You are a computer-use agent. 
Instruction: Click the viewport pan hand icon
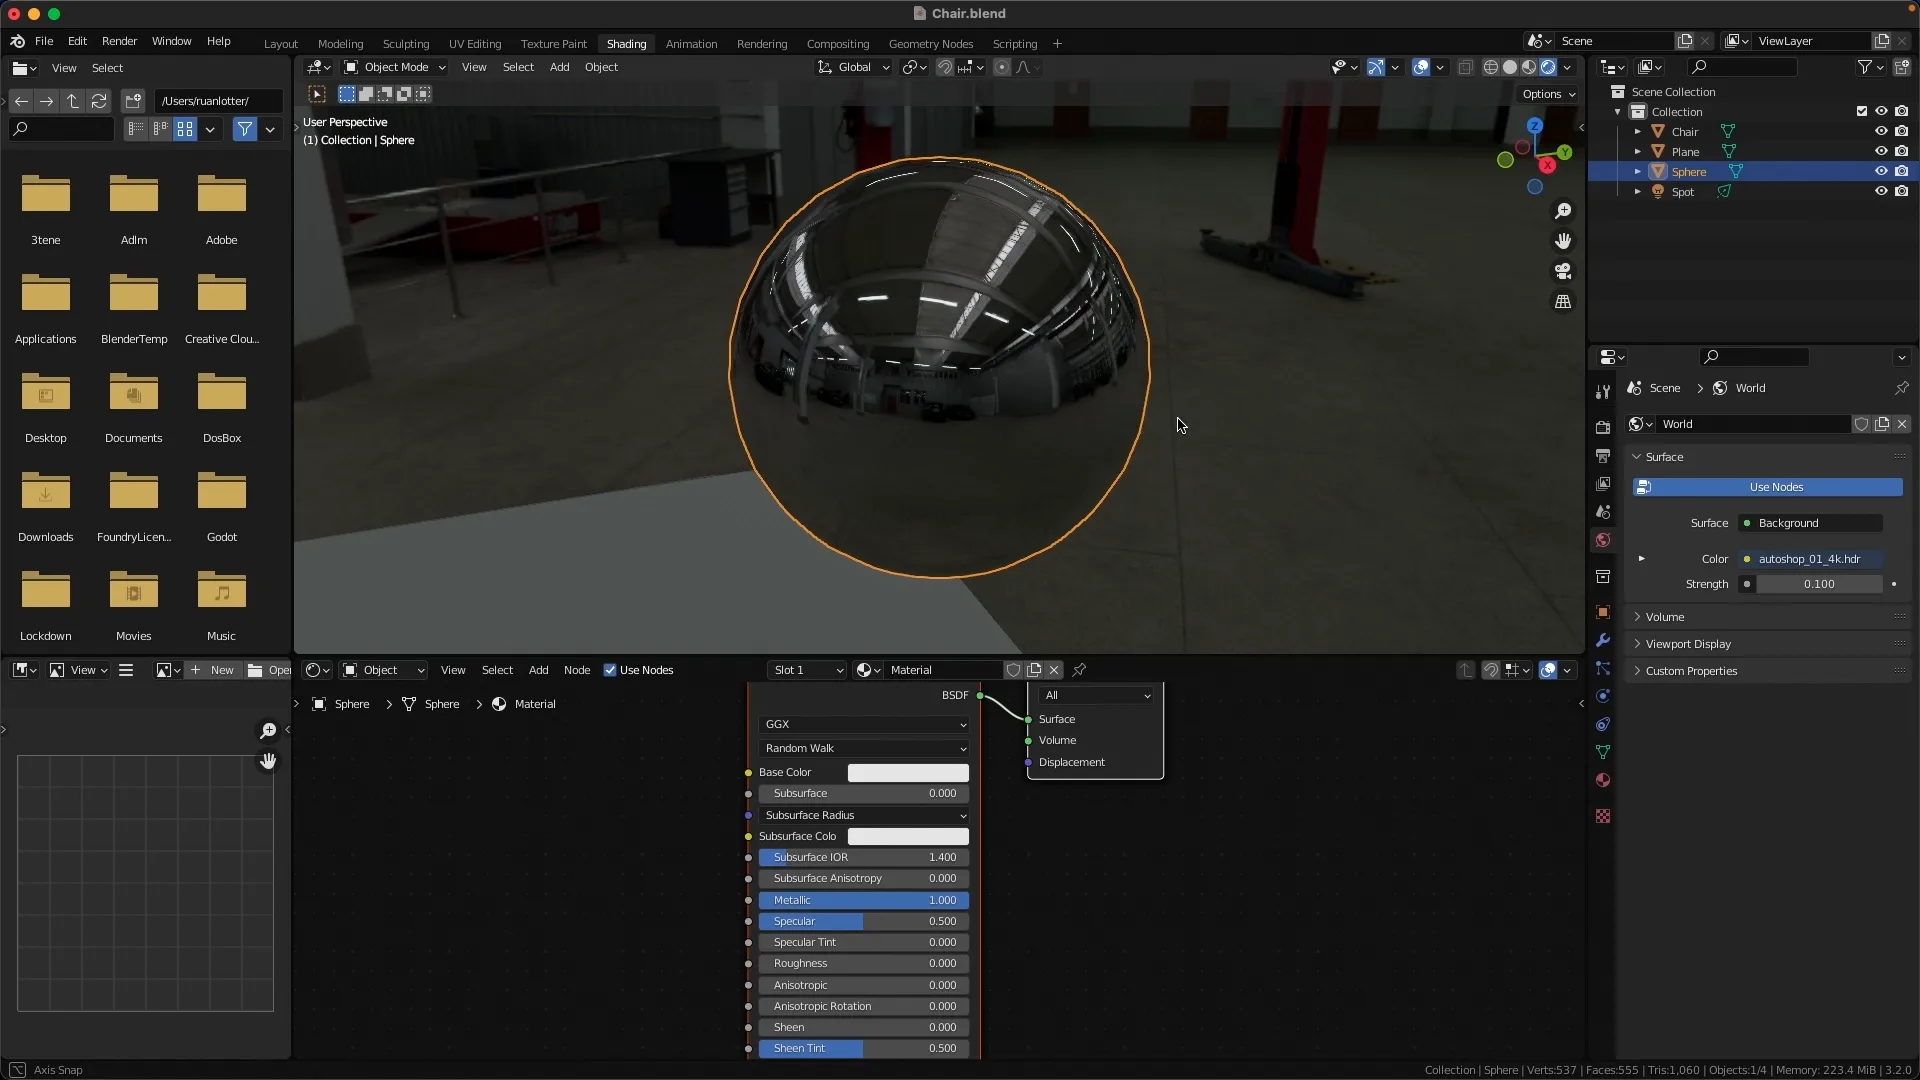point(1563,241)
